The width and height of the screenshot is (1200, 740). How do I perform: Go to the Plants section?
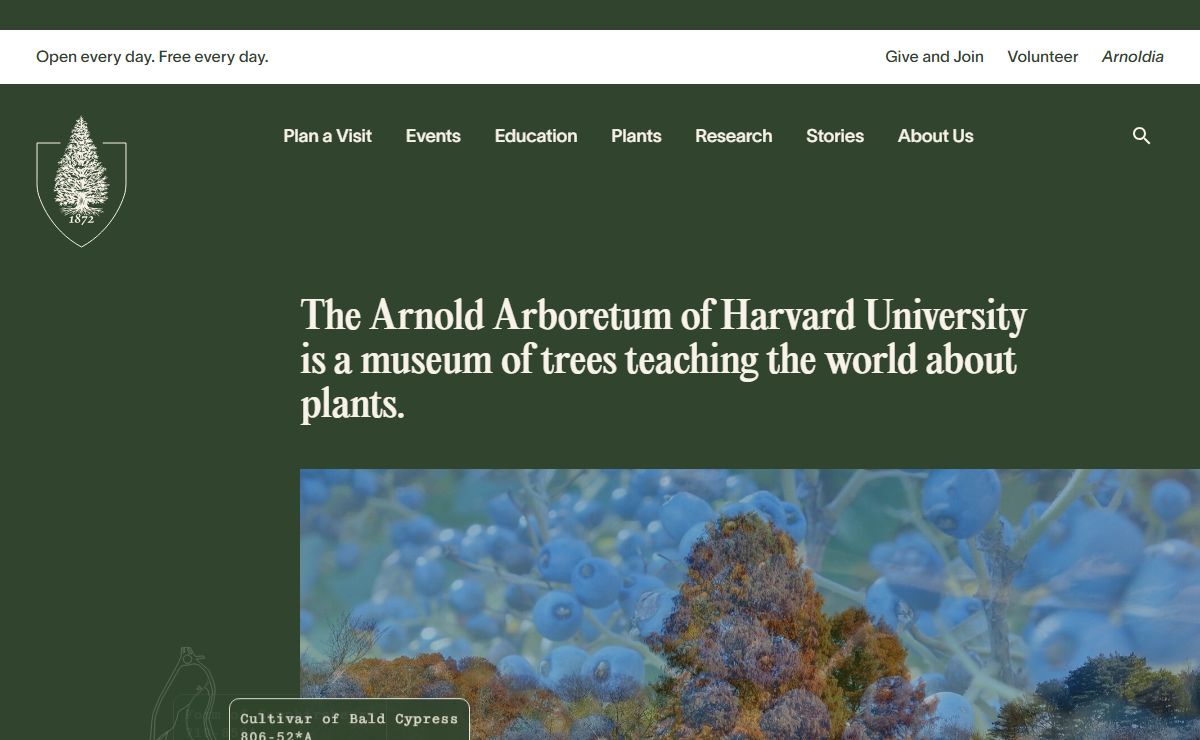pyautogui.click(x=636, y=136)
